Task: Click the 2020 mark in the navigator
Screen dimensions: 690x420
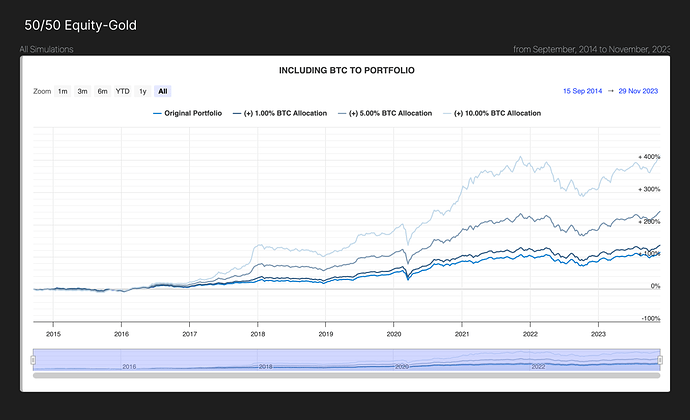Action: [x=401, y=367]
